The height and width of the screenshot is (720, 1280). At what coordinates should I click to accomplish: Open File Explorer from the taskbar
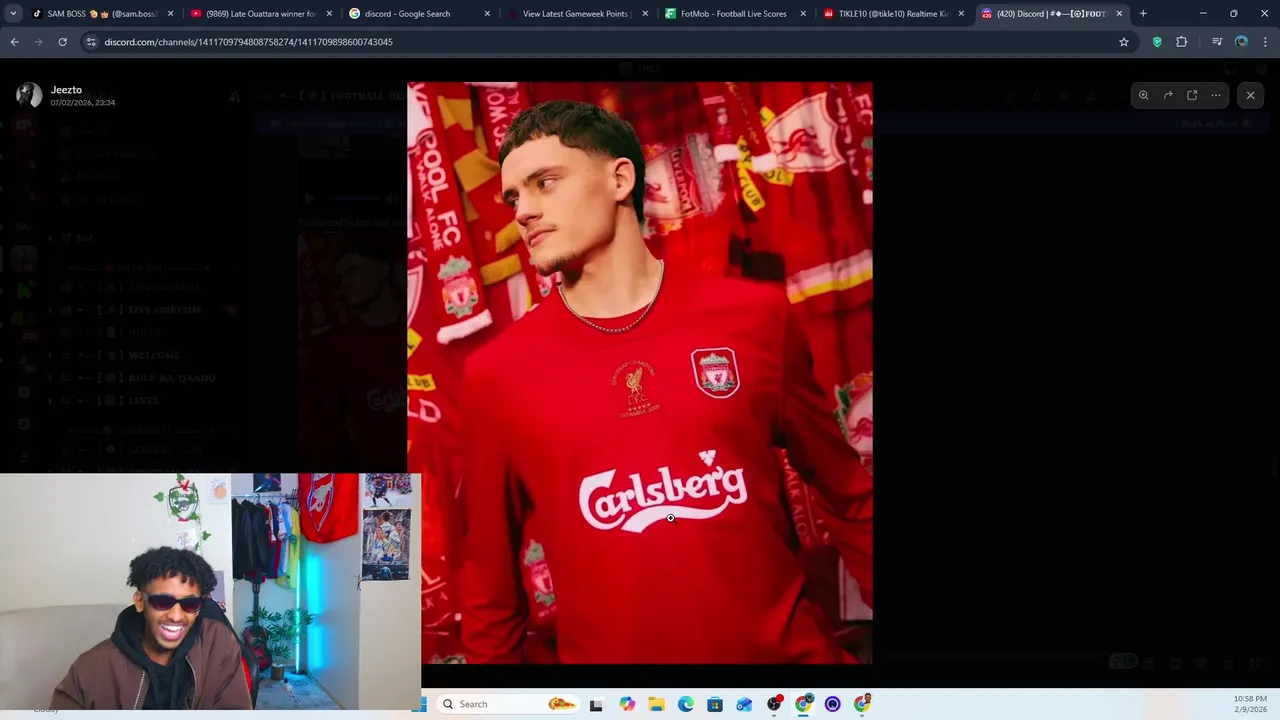pyautogui.click(x=656, y=704)
